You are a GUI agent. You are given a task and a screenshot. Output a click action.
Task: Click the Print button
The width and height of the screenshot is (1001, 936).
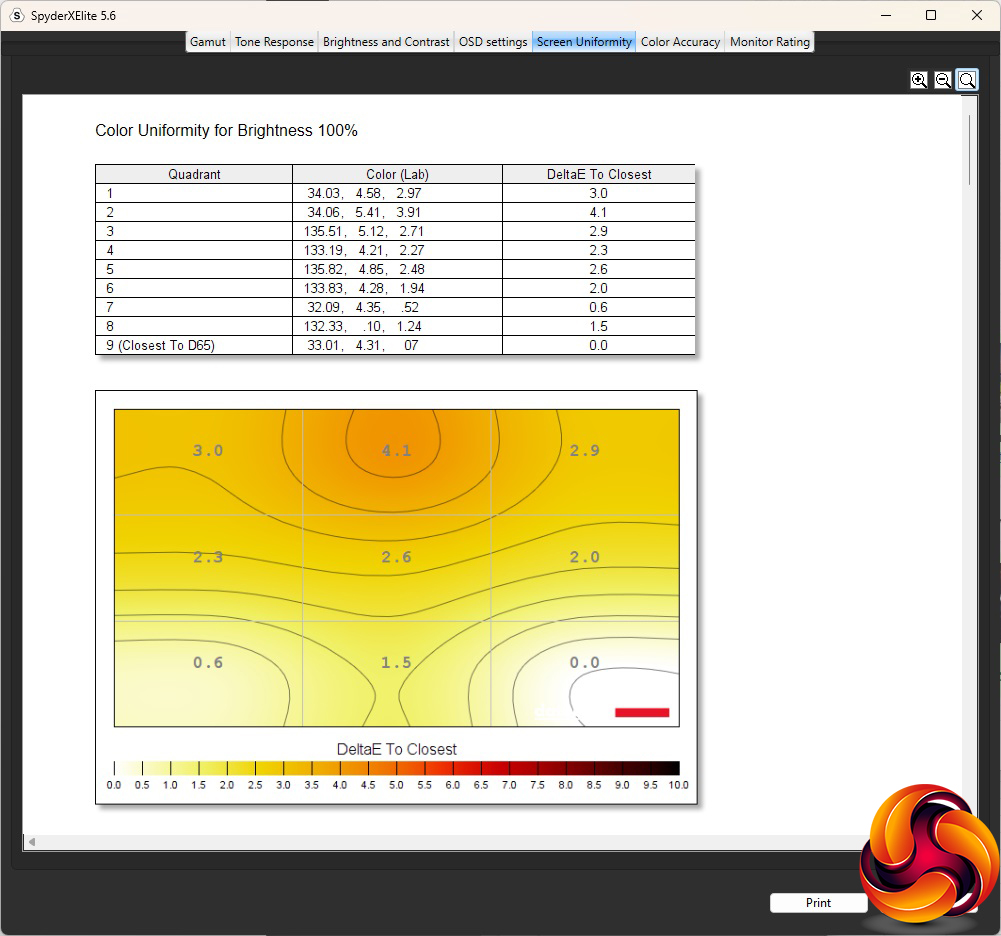[x=818, y=902]
